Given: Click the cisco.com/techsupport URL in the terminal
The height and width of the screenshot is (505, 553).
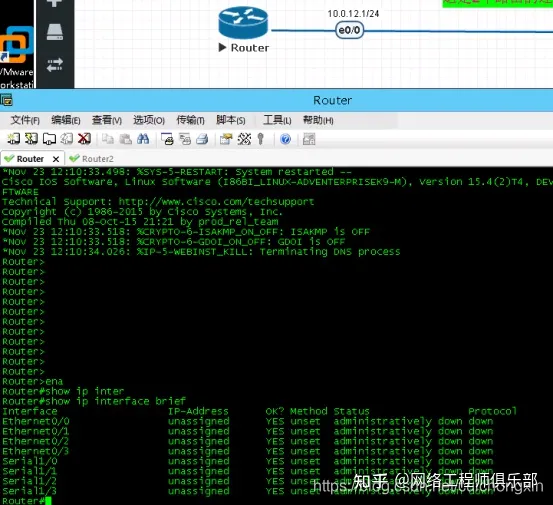Looking at the screenshot, I should click(x=216, y=202).
